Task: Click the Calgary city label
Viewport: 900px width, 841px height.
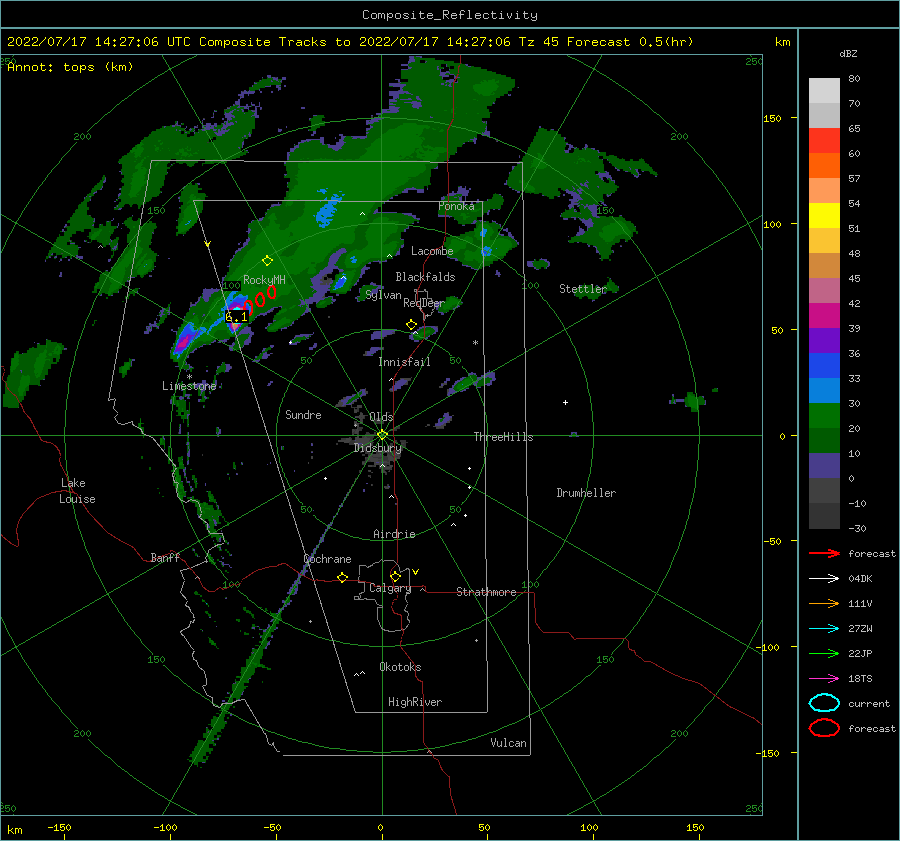Action: 390,588
